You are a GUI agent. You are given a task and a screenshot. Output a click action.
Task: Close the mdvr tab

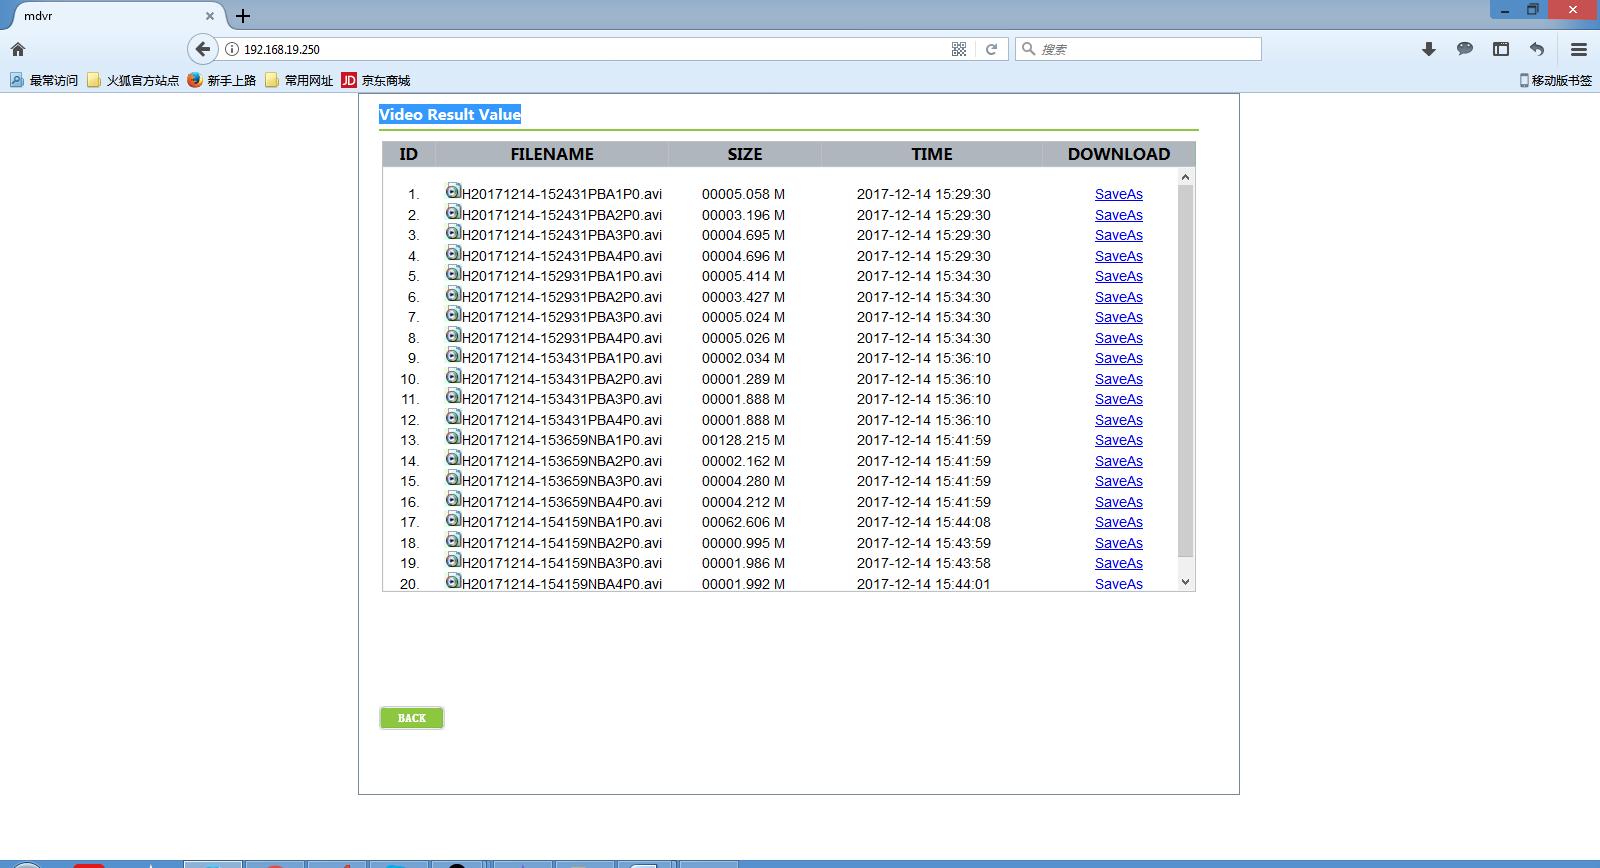(210, 16)
